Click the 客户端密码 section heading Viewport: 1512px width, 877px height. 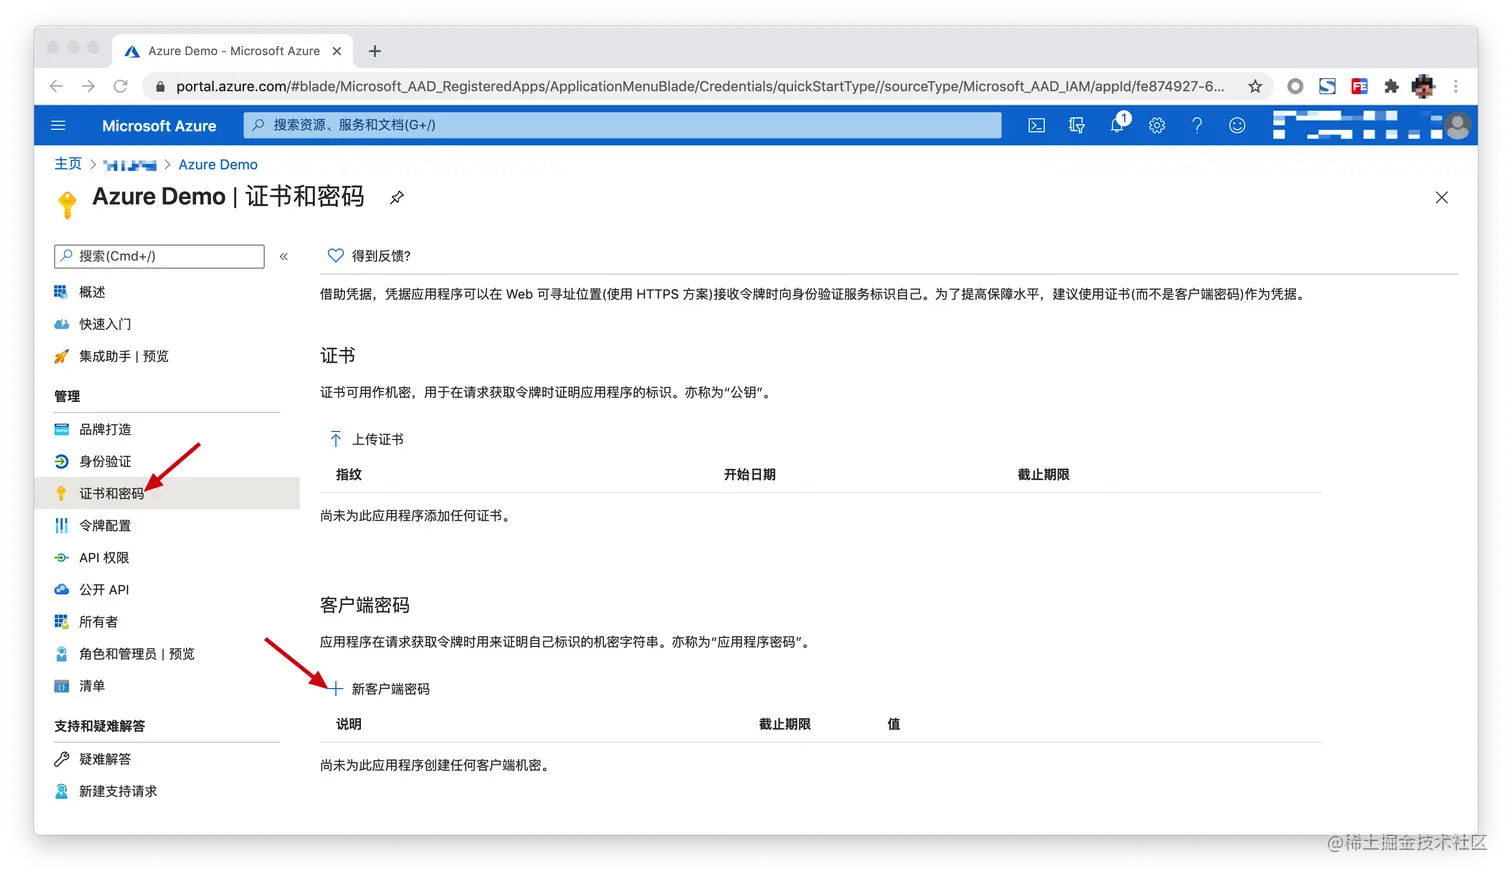(365, 605)
